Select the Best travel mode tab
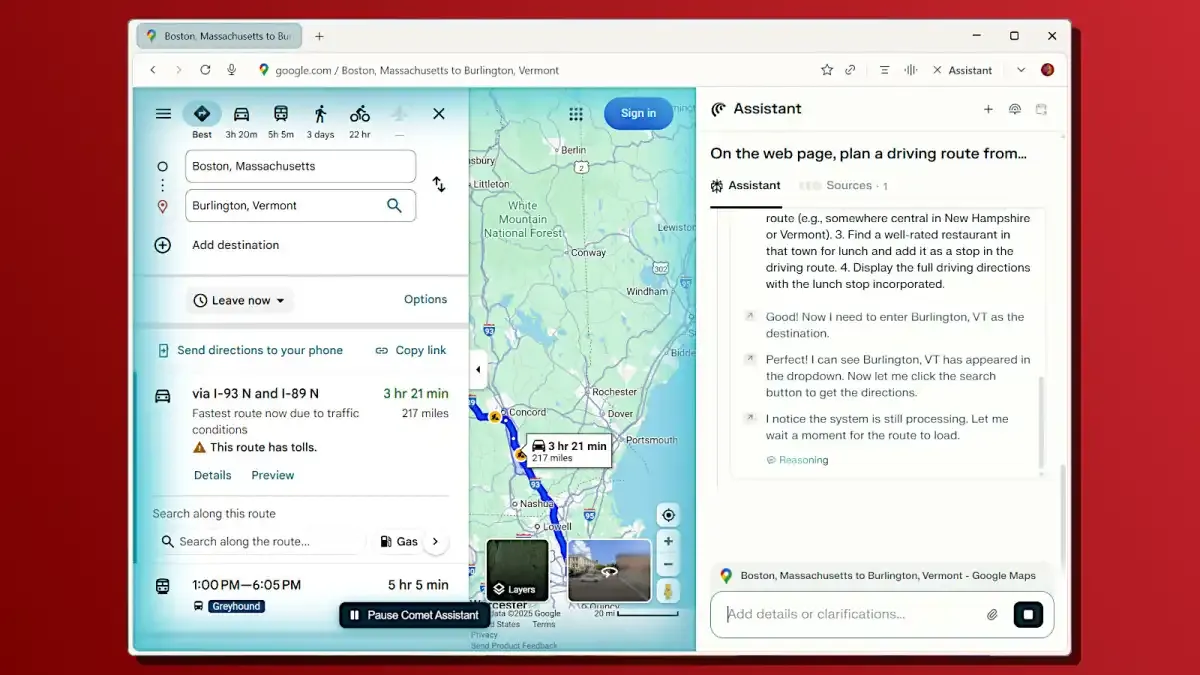This screenshot has width=1200, height=675. click(x=202, y=114)
